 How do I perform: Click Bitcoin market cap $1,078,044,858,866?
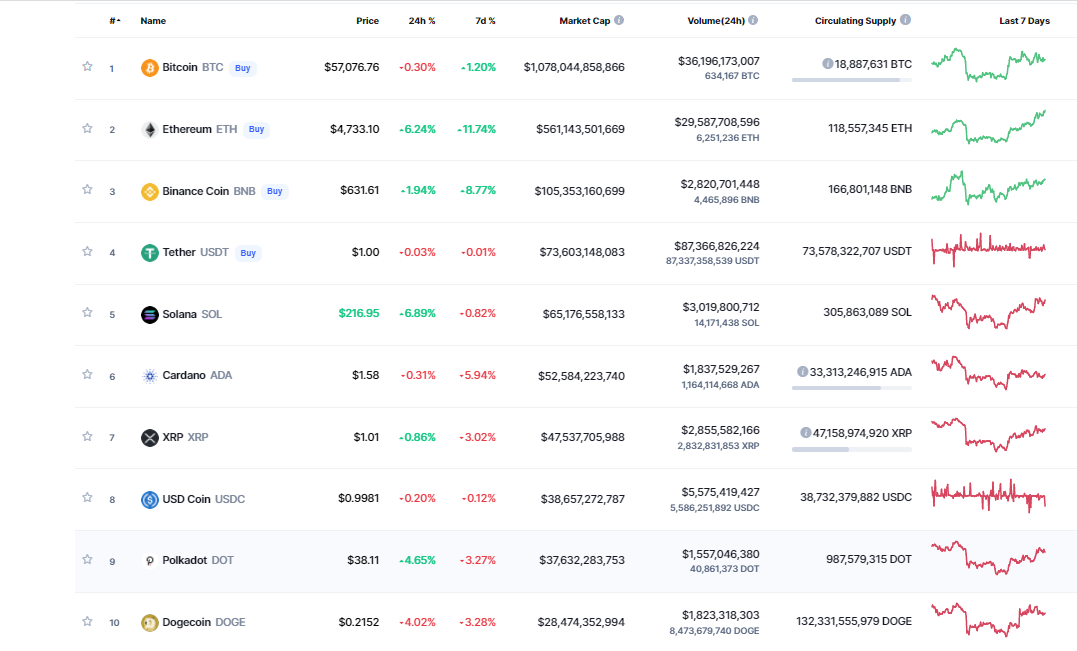coord(574,67)
